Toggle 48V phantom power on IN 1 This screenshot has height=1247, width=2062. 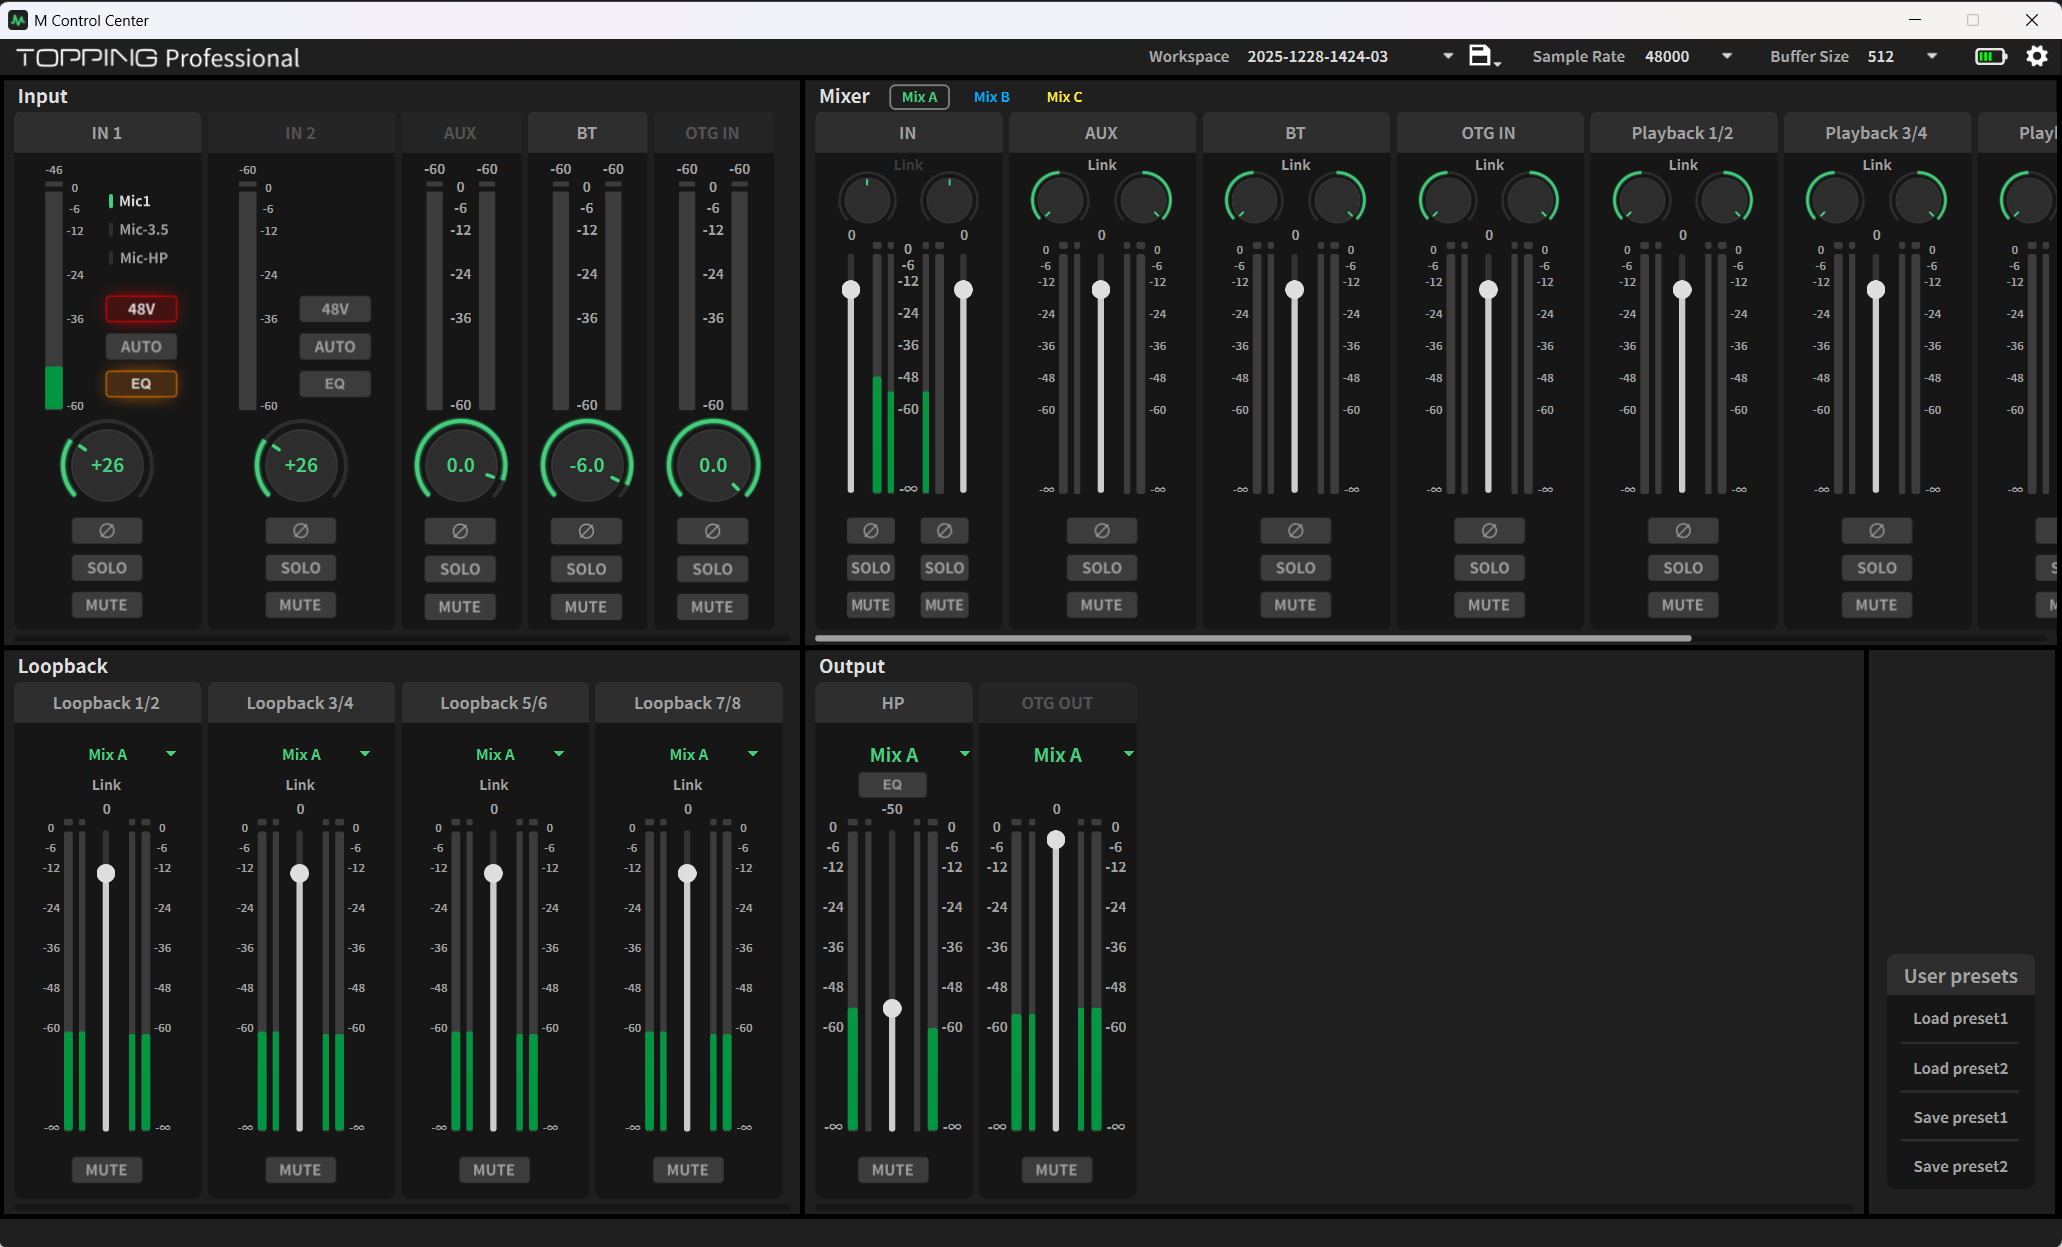click(x=141, y=309)
